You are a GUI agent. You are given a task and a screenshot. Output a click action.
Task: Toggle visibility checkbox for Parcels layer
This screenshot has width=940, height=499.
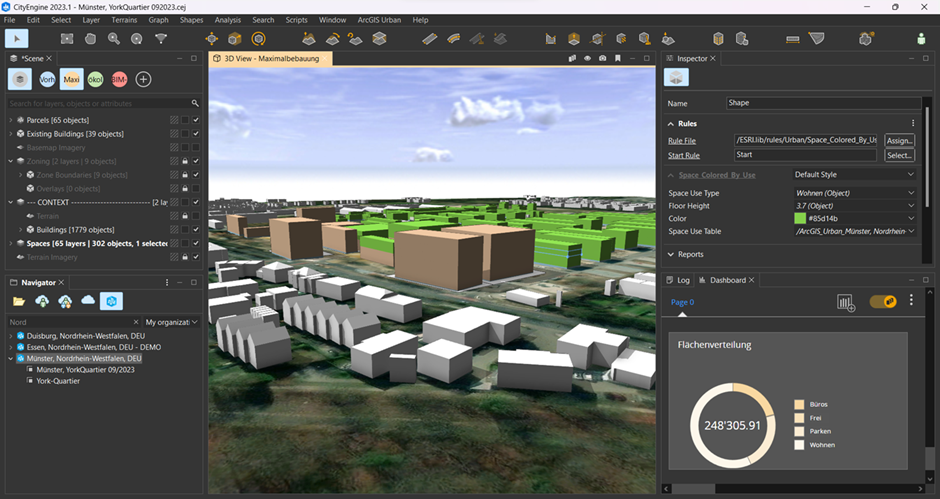[196, 120]
